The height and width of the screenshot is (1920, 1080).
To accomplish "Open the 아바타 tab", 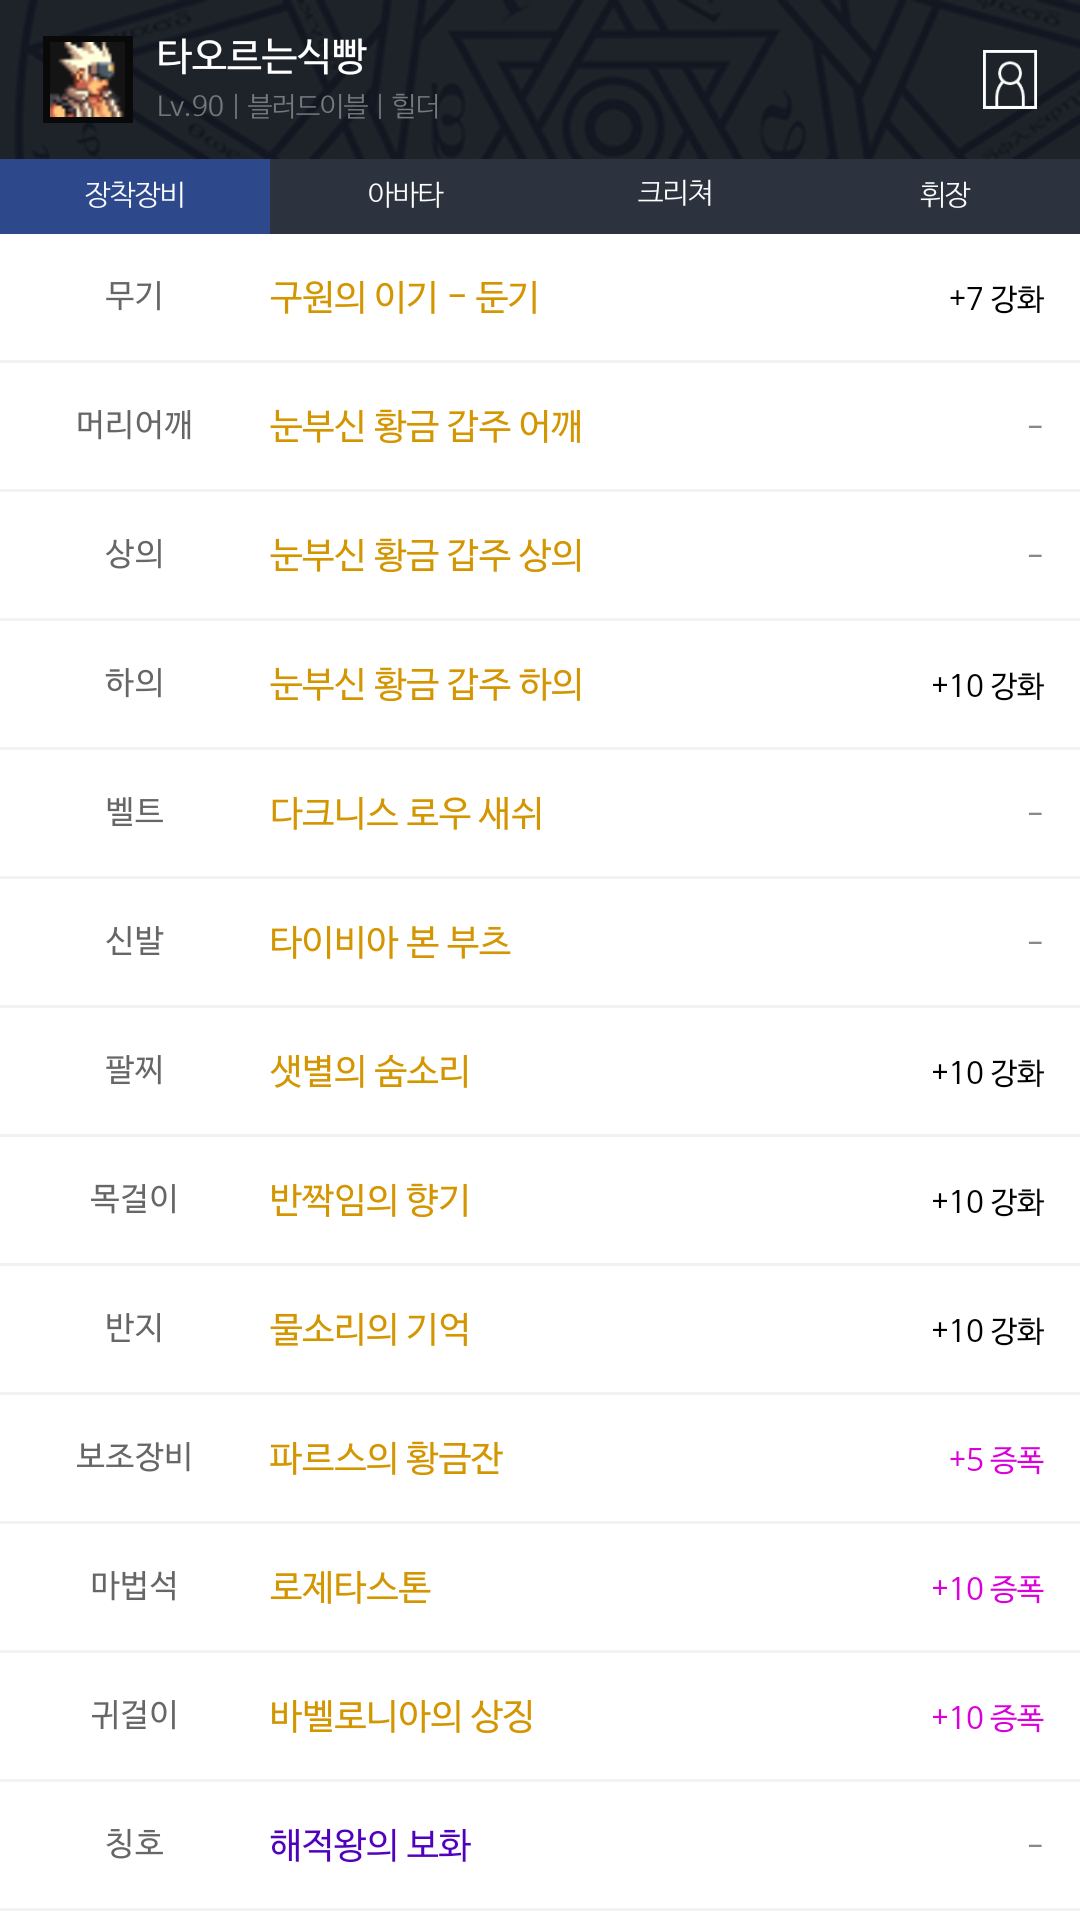I will tap(405, 195).
